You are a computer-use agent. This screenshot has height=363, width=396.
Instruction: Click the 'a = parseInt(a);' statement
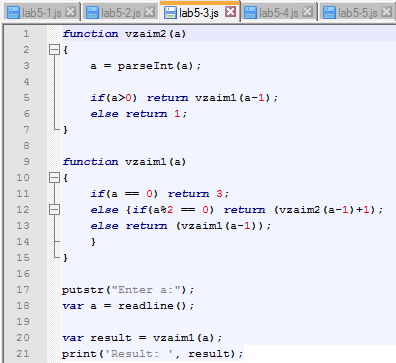click(146, 66)
